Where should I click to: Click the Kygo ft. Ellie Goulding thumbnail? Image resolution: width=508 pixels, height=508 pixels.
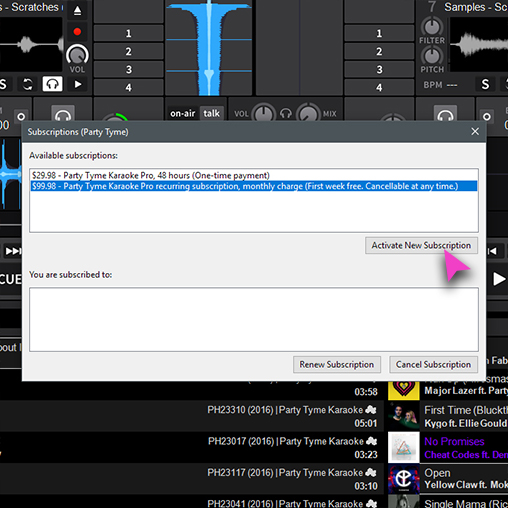click(403, 416)
